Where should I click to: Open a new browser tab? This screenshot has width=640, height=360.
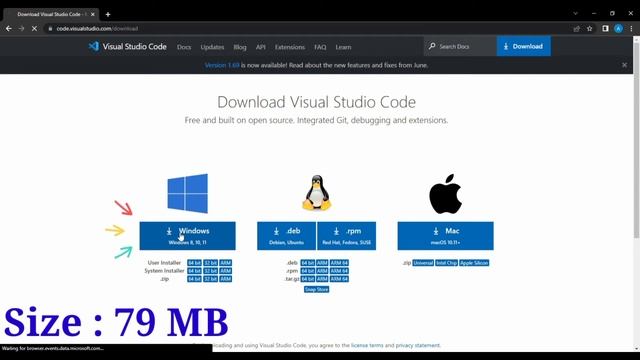(x=108, y=14)
